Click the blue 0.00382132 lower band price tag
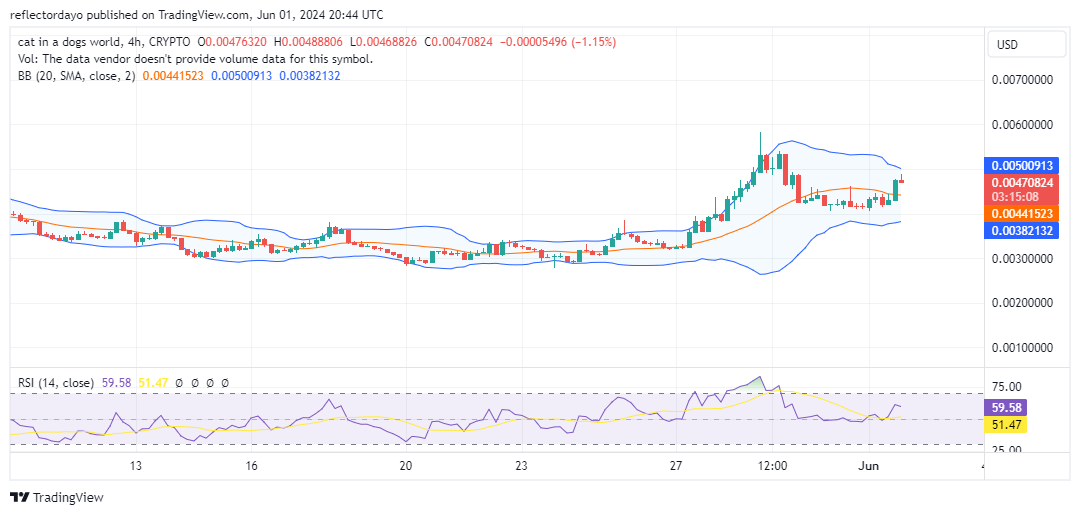 click(1021, 231)
